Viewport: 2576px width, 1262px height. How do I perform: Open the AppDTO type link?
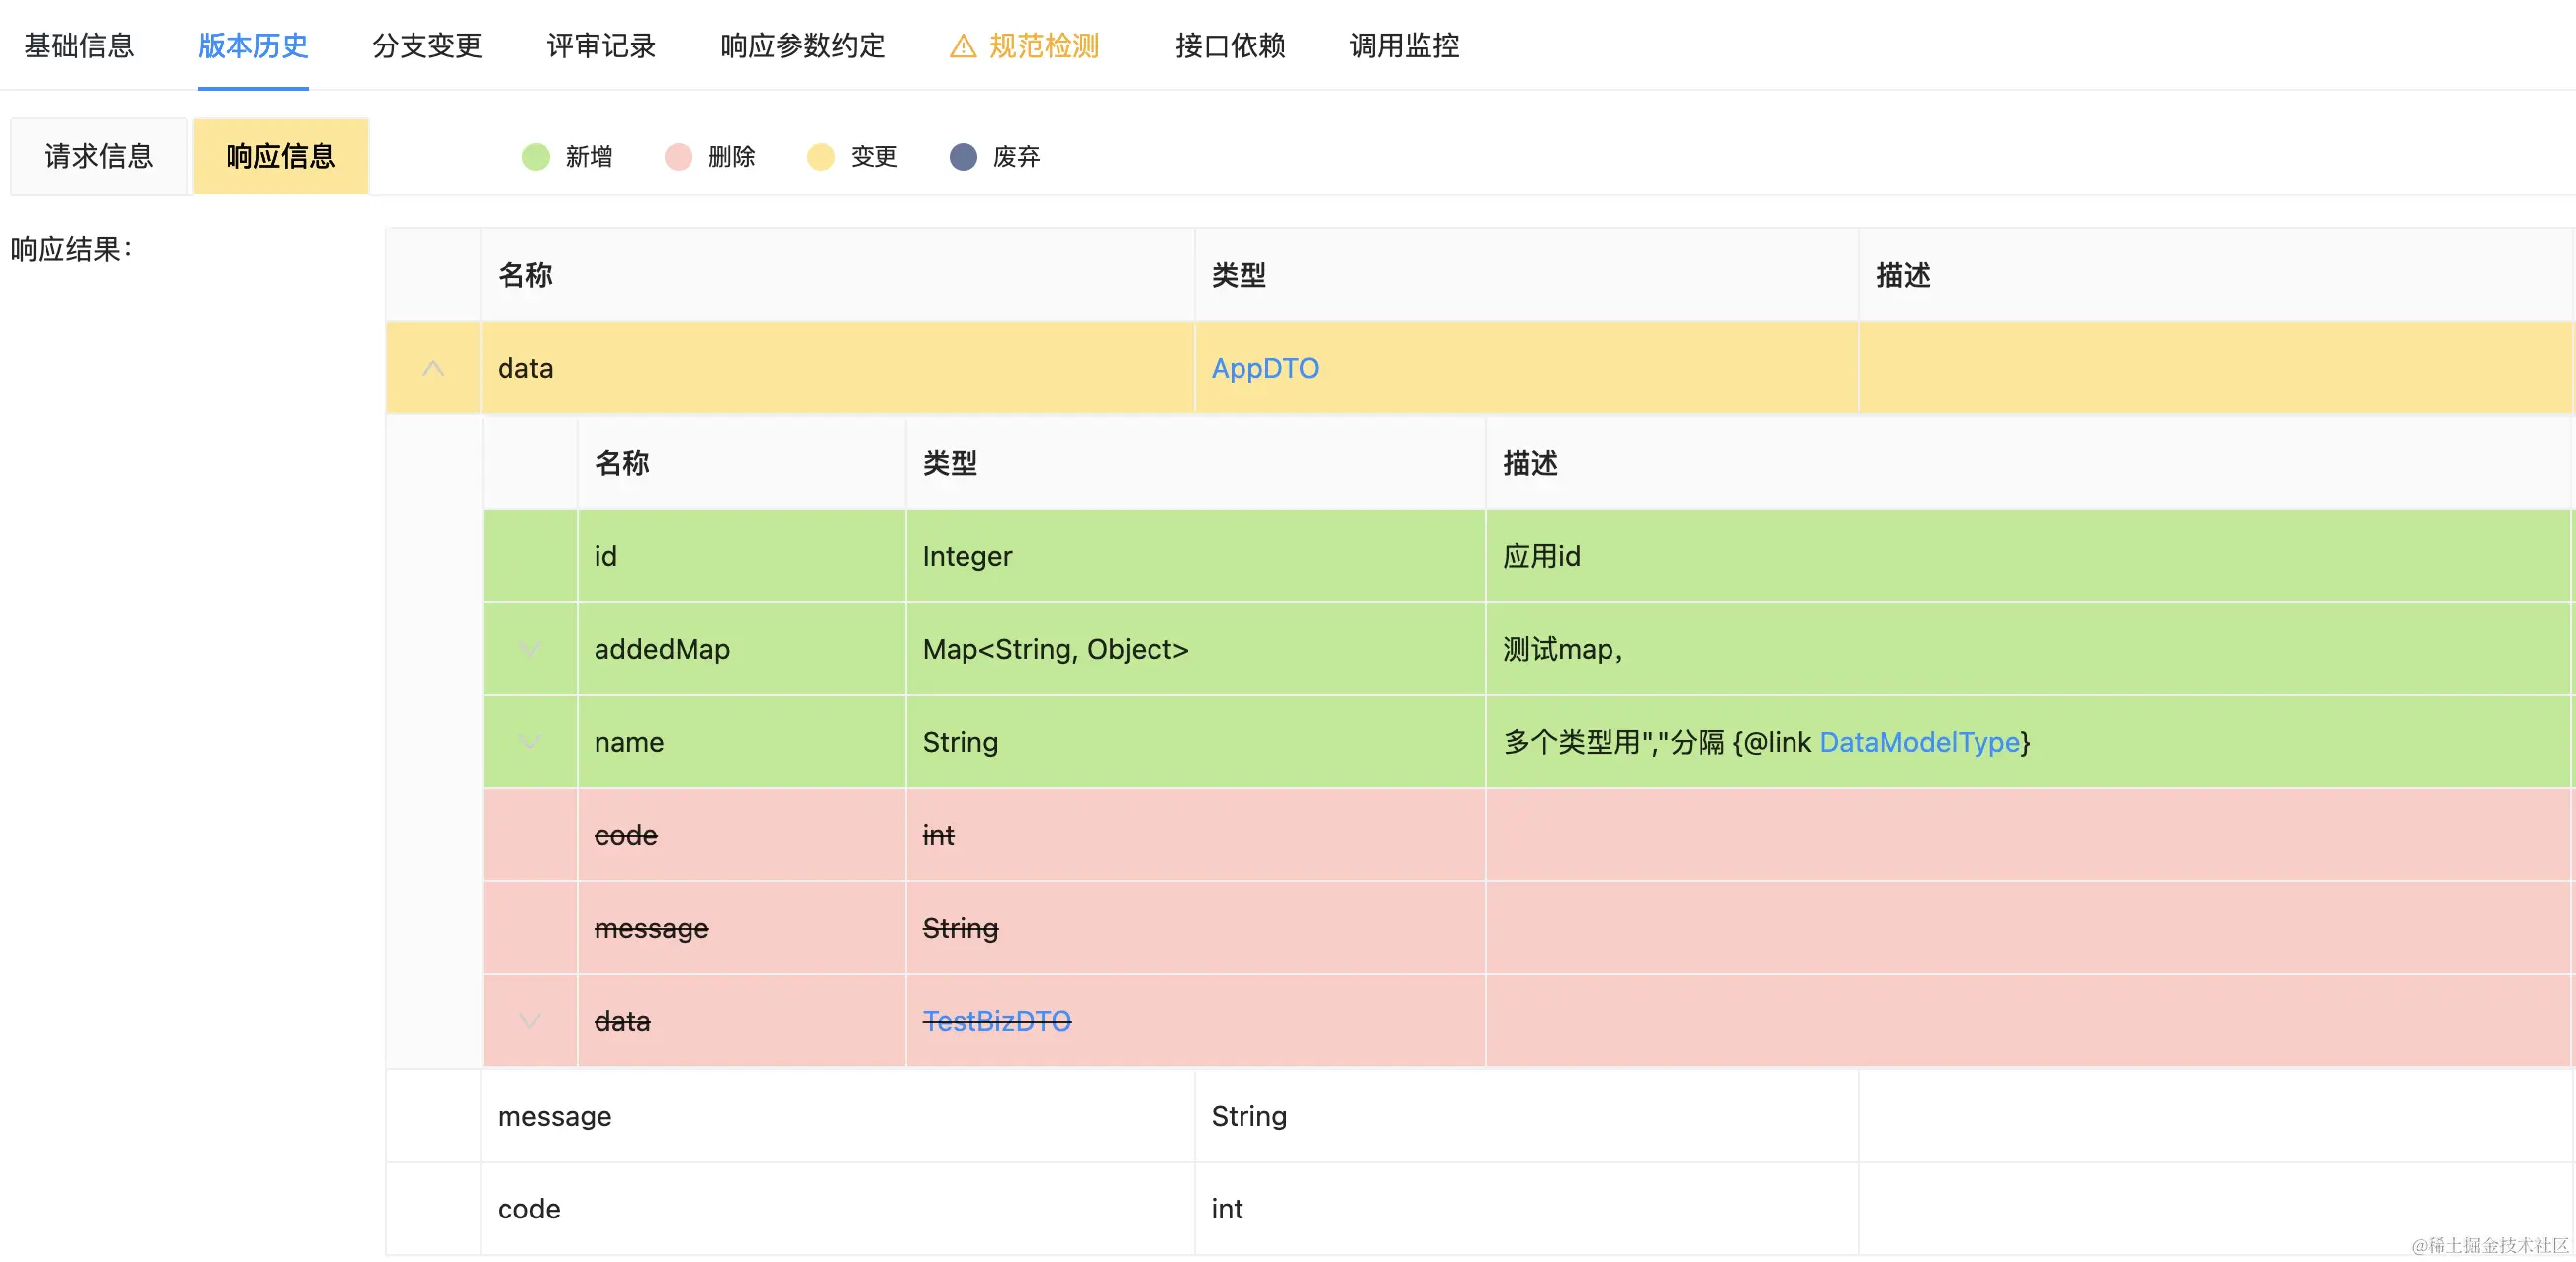point(1265,368)
